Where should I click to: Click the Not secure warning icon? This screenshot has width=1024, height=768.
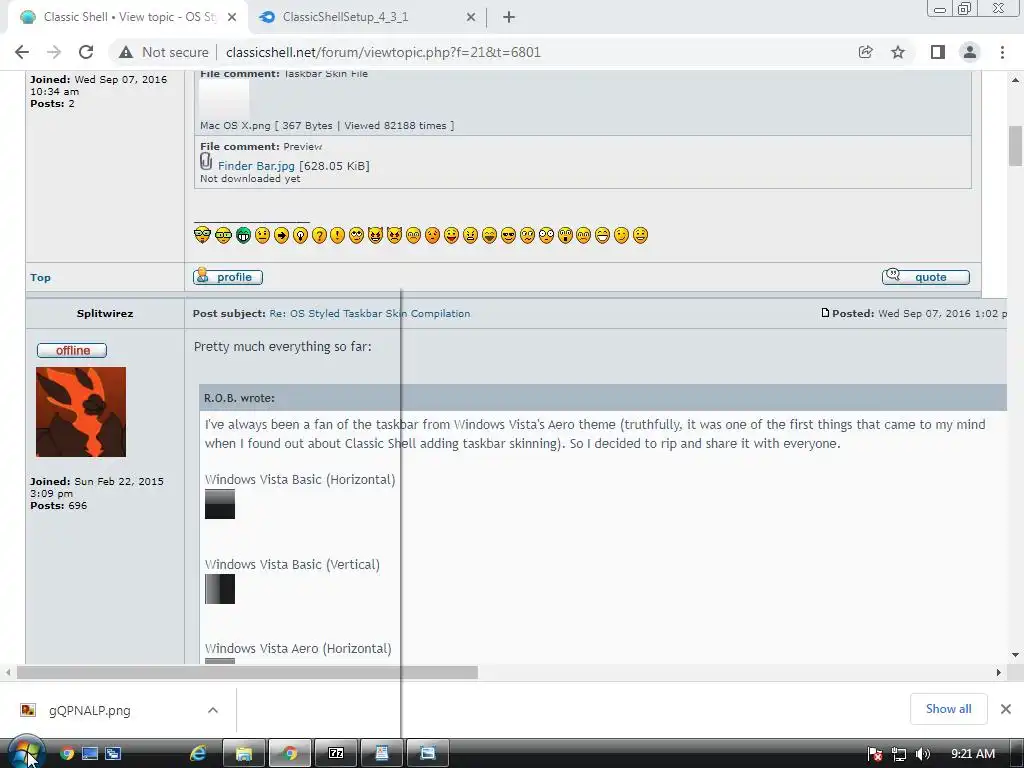(126, 52)
